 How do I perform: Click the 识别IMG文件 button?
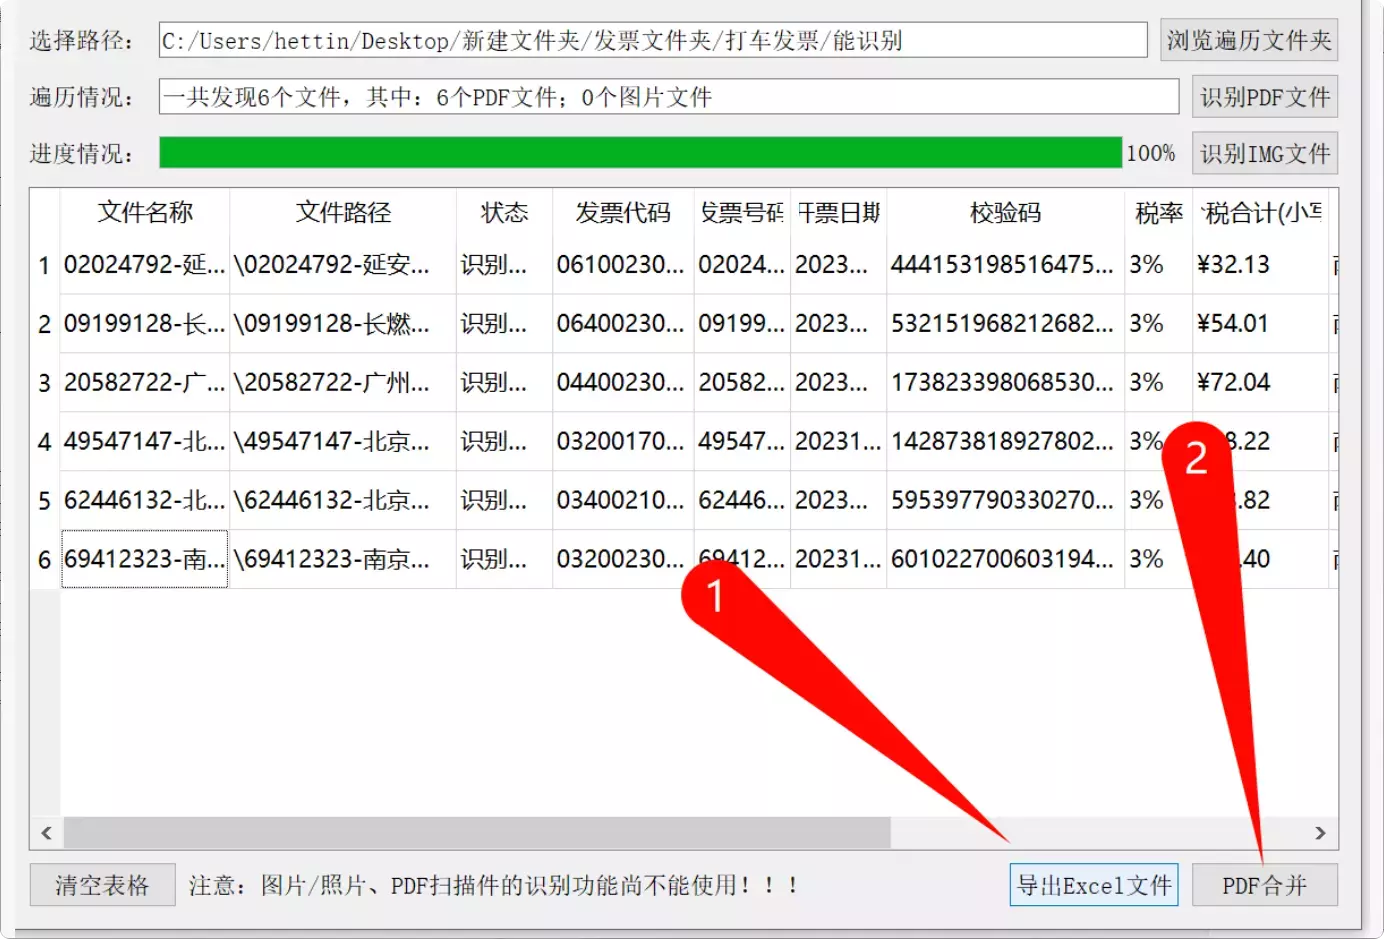click(1264, 153)
